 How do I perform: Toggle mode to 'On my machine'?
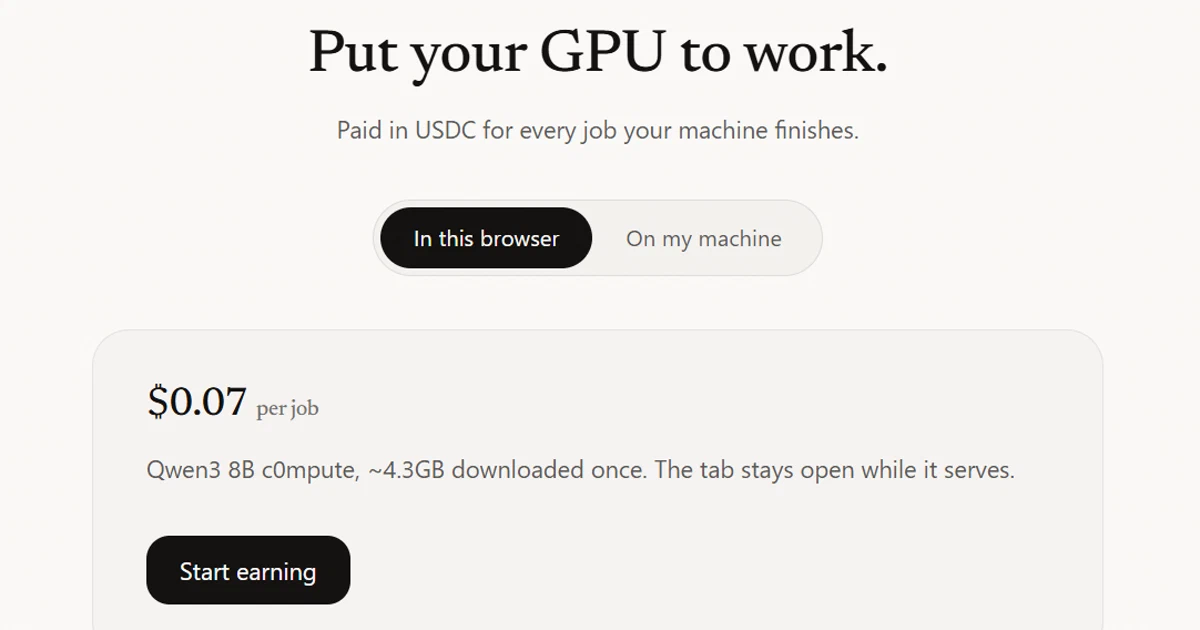(704, 238)
